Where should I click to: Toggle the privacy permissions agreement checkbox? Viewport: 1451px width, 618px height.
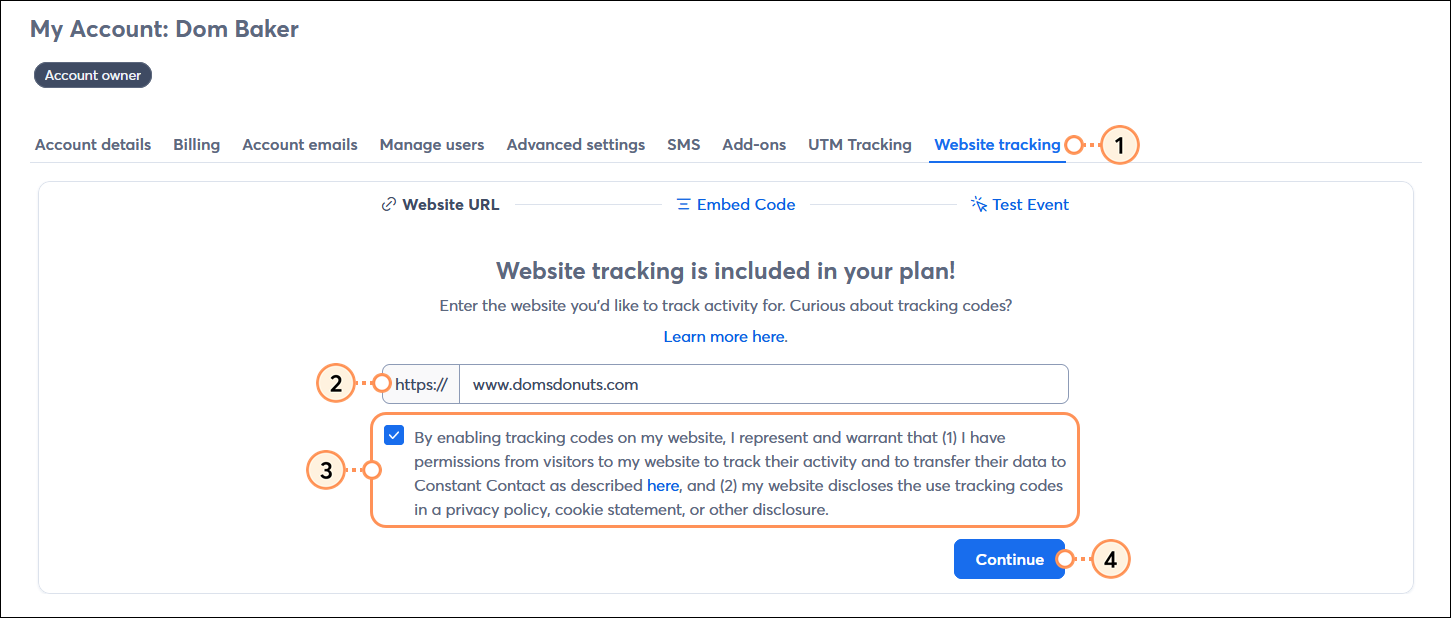point(394,435)
